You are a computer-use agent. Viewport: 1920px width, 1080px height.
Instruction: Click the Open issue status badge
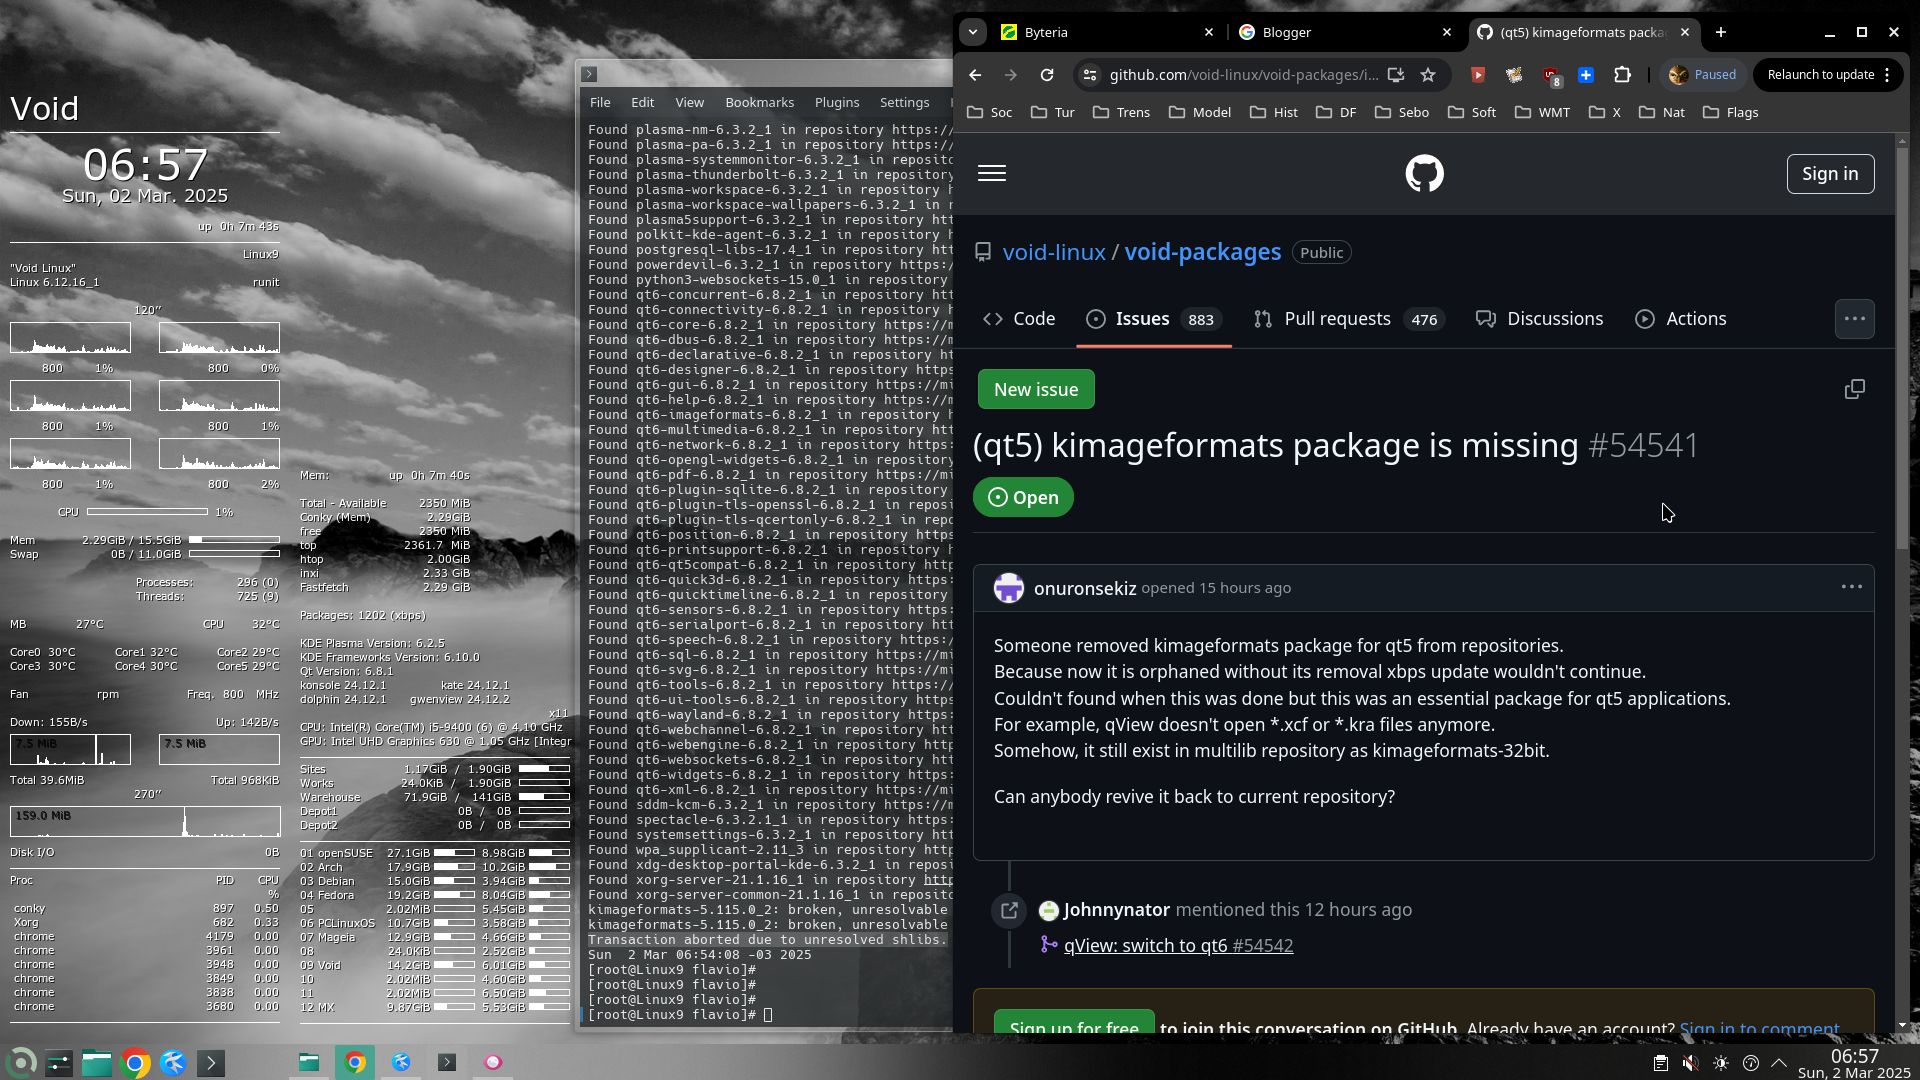1023,497
